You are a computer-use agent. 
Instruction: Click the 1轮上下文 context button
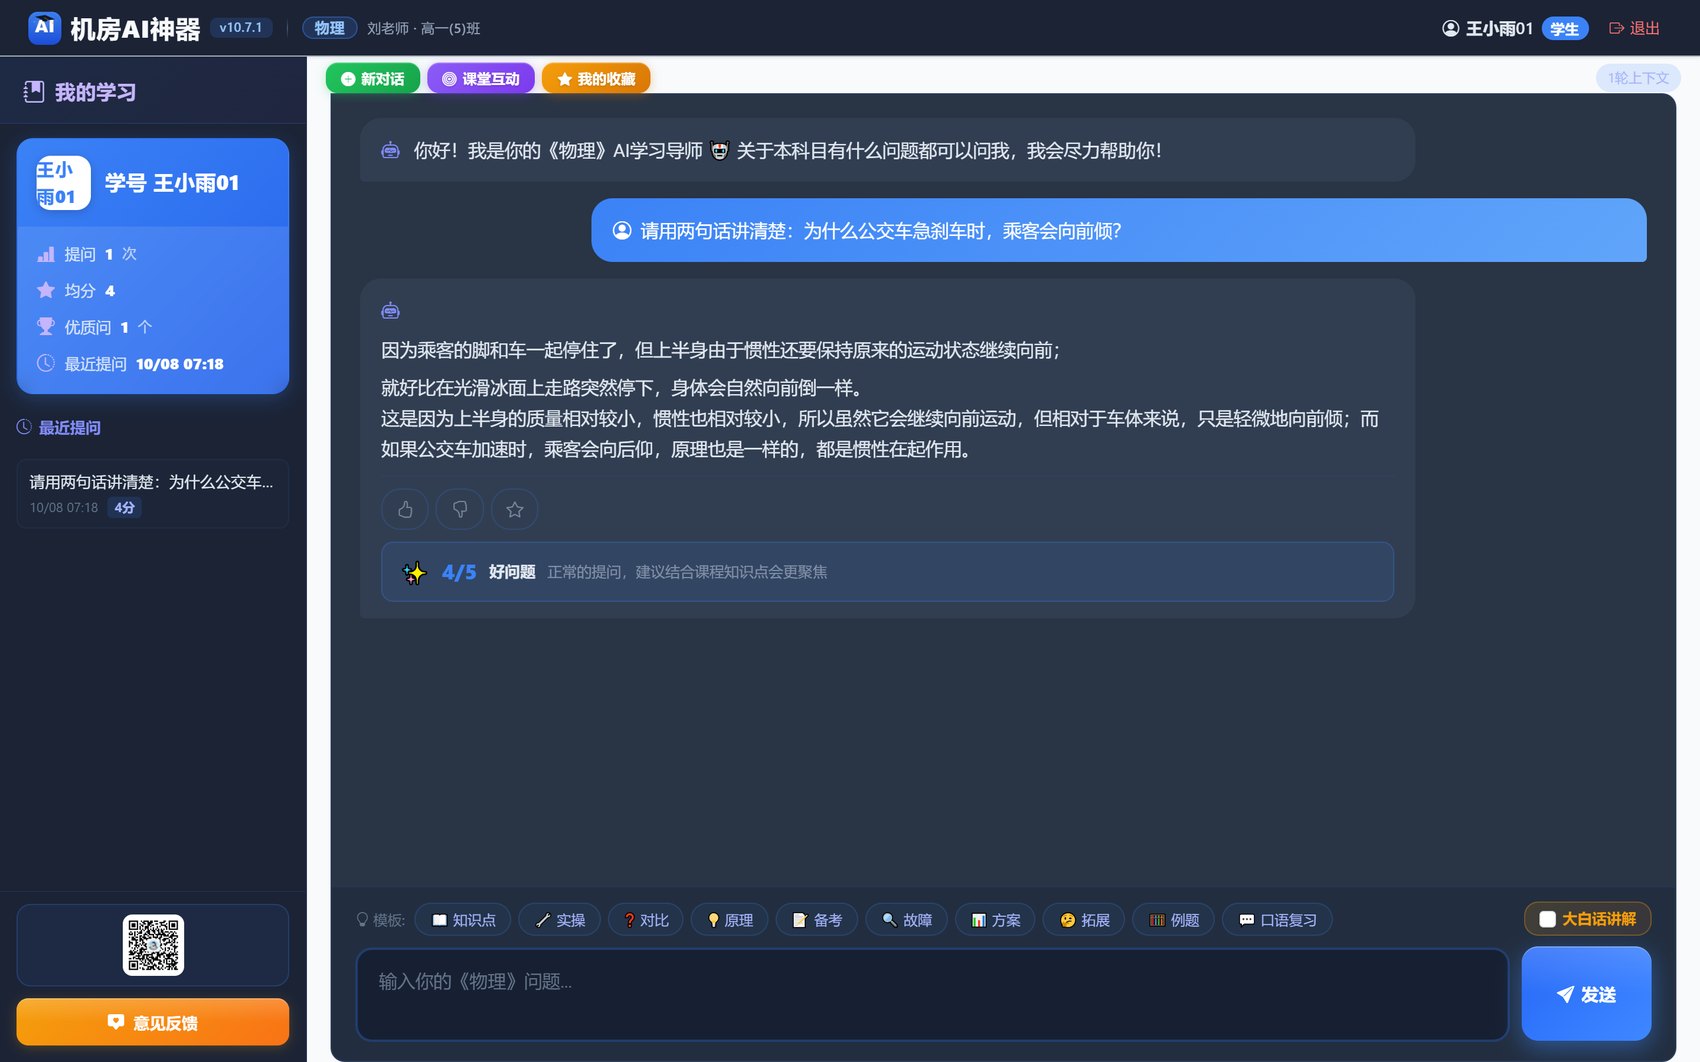1638,78
